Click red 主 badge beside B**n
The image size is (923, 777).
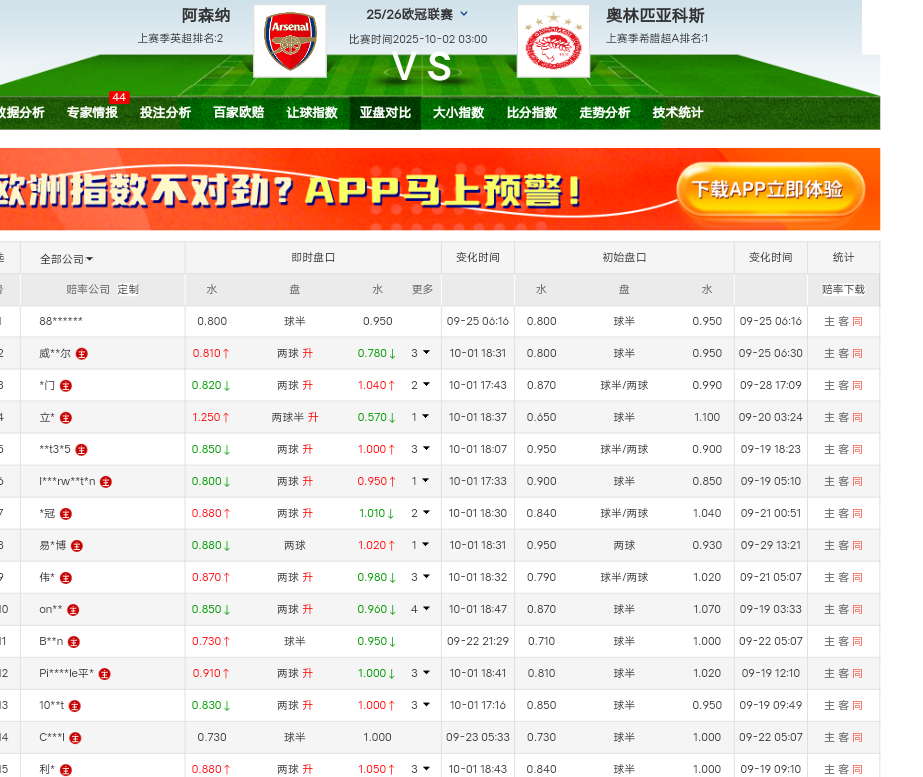[x=74, y=642]
